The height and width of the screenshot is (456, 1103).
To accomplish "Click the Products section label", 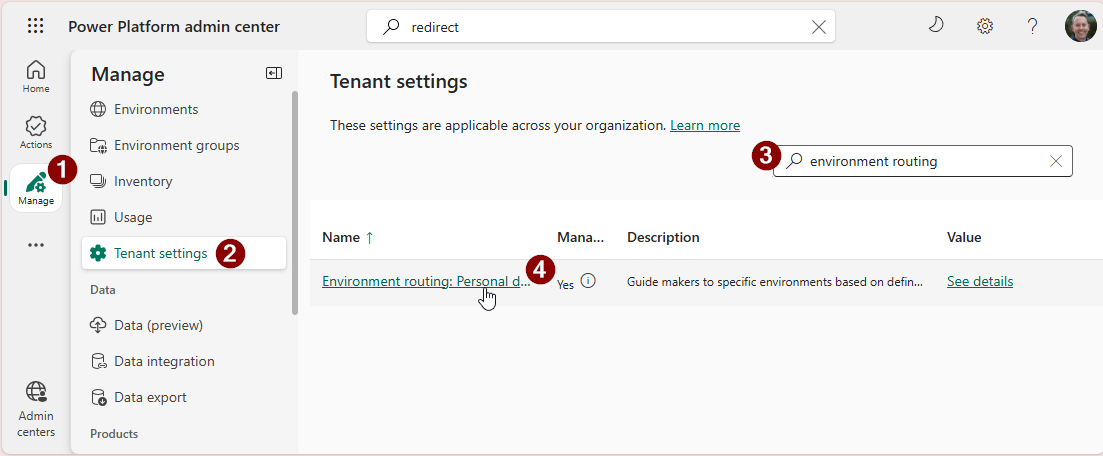I will tap(114, 434).
